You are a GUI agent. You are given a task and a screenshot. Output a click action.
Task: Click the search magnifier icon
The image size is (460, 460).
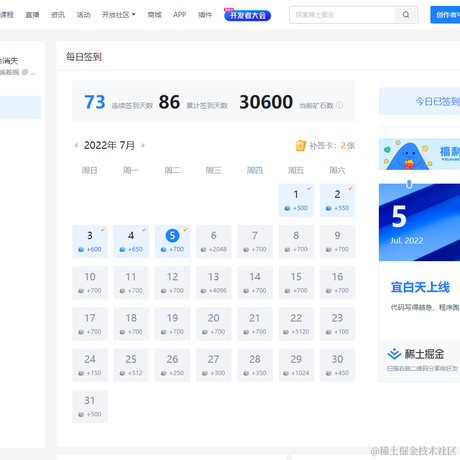point(406,15)
